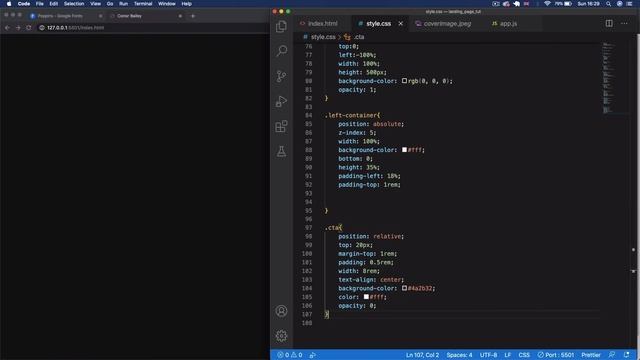The image size is (640, 360).
Task: Click Ln 107, Col 2 status entry
Action: pos(422,355)
